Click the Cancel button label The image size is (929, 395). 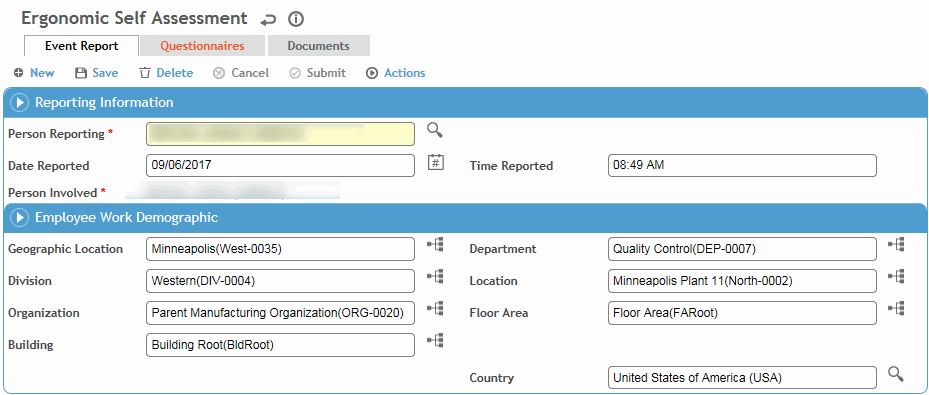(x=250, y=73)
